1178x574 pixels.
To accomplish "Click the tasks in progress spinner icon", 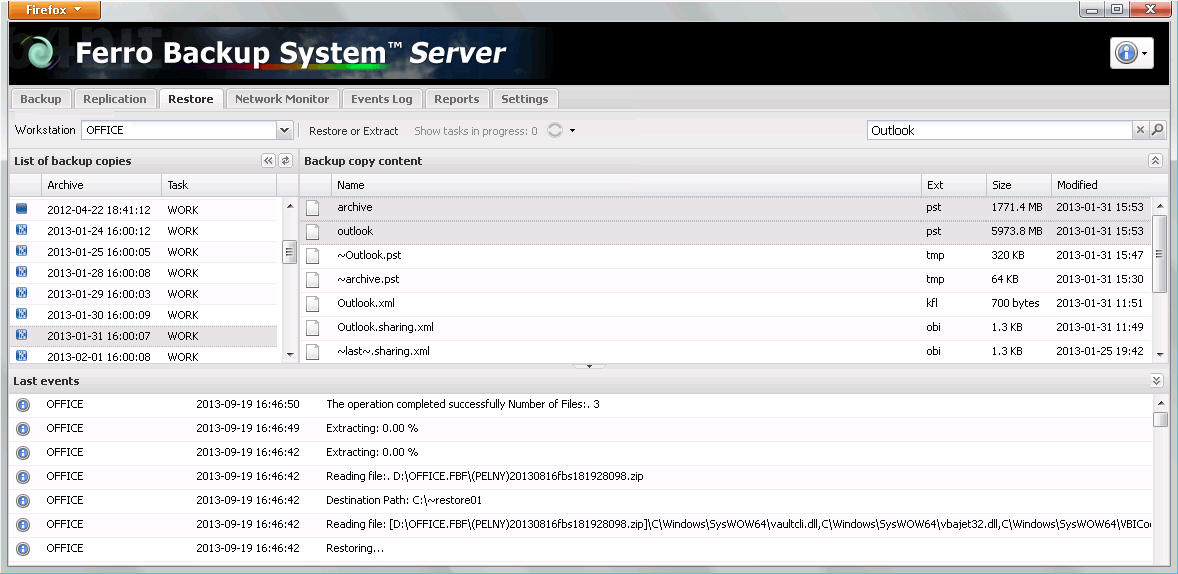I will [555, 131].
